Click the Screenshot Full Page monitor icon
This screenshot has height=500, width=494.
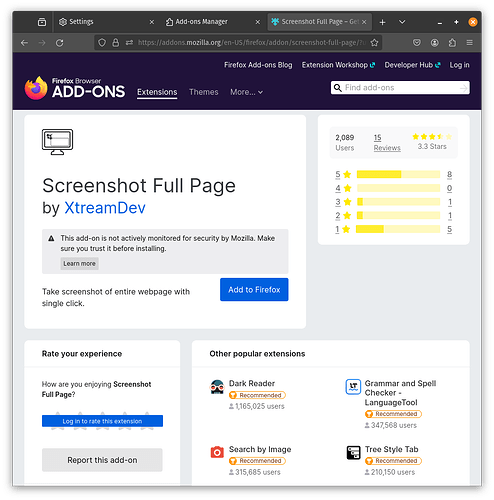pos(57,142)
